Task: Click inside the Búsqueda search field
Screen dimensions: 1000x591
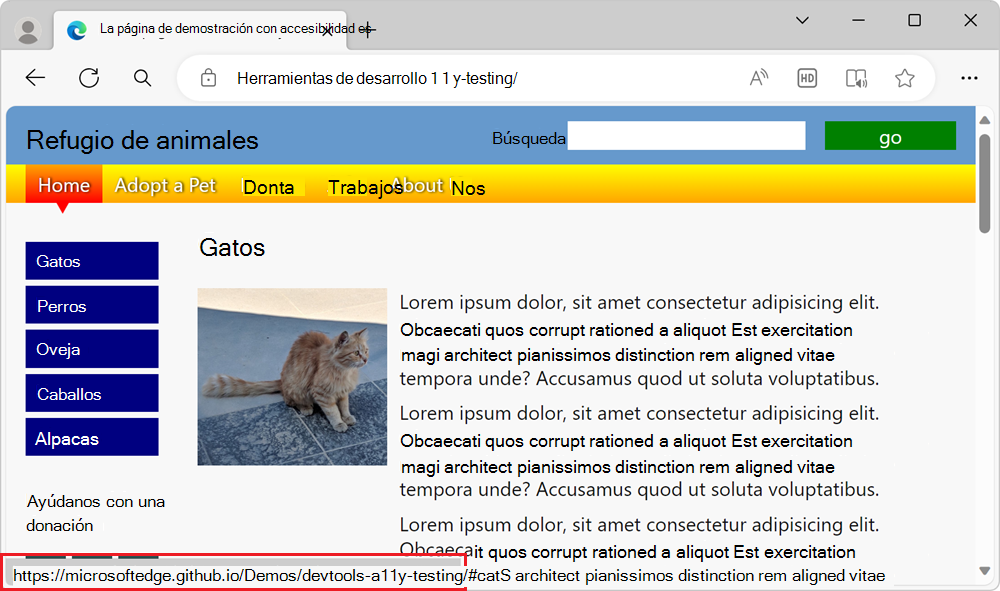Action: (x=686, y=135)
